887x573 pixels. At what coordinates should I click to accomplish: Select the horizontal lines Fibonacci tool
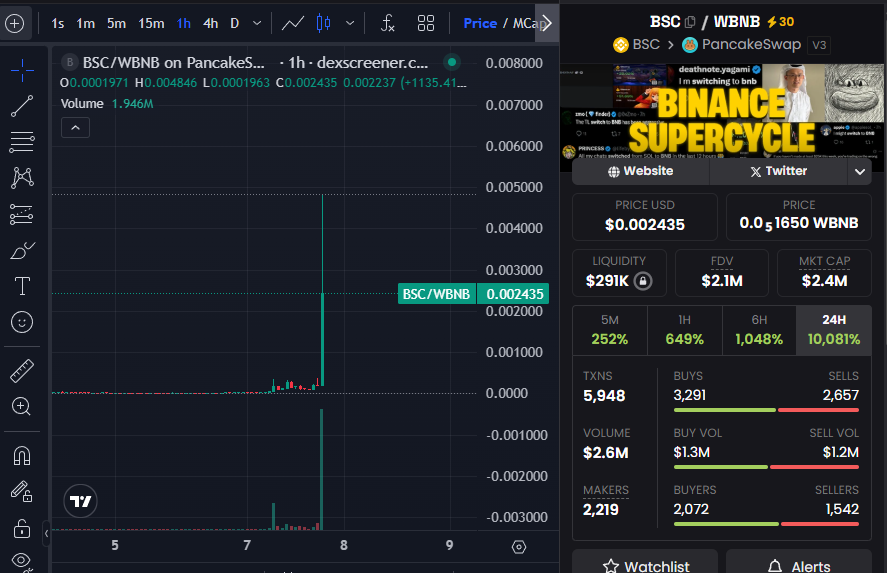click(x=22, y=141)
